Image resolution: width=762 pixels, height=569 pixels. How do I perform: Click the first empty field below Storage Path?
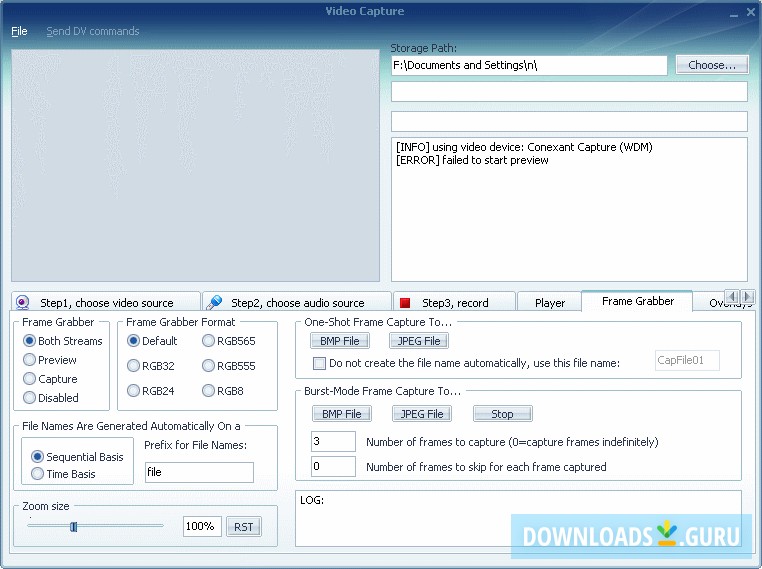click(x=570, y=91)
